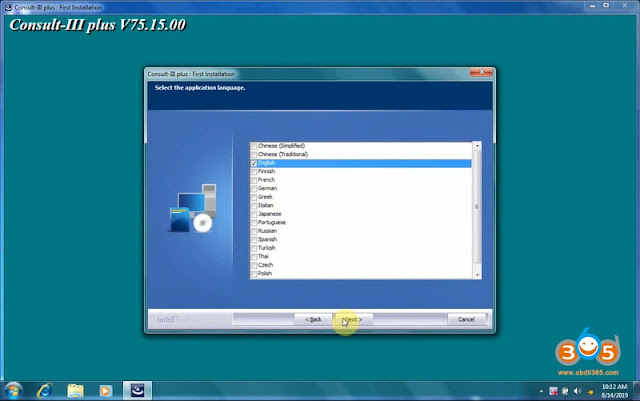Screen dimensions: 640x401
Task: Uncheck the English language checkbox
Action: pos(254,163)
